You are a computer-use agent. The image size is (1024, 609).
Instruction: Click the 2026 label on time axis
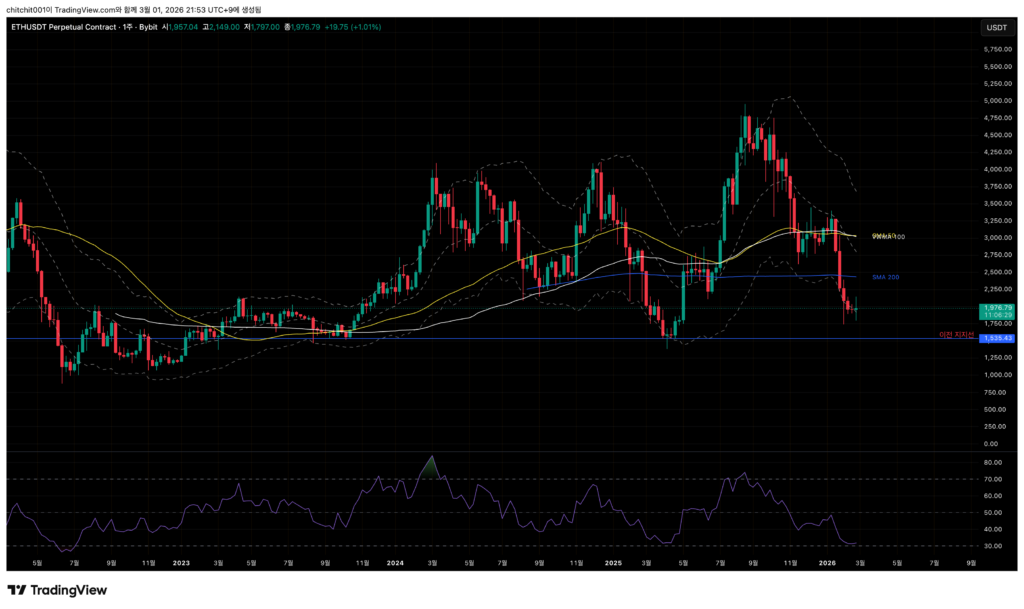830,562
